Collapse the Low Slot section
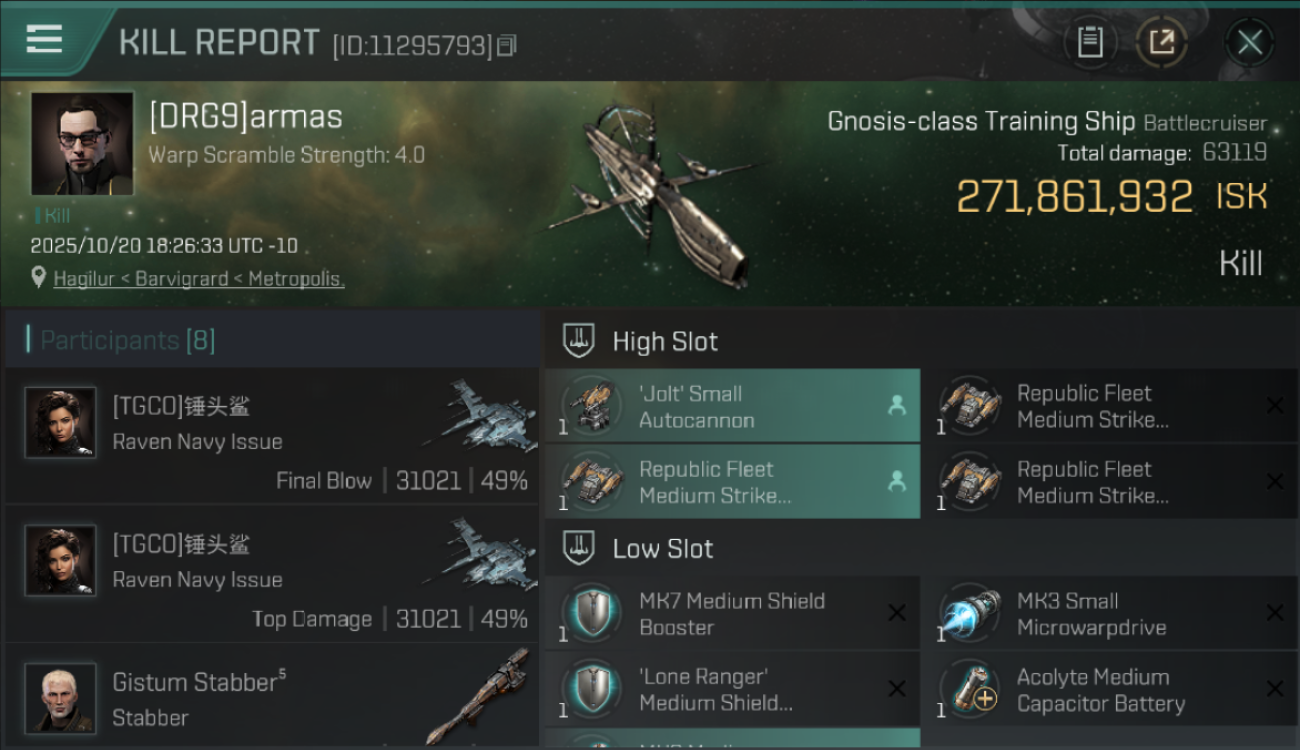The height and width of the screenshot is (750, 1300). pos(579,548)
